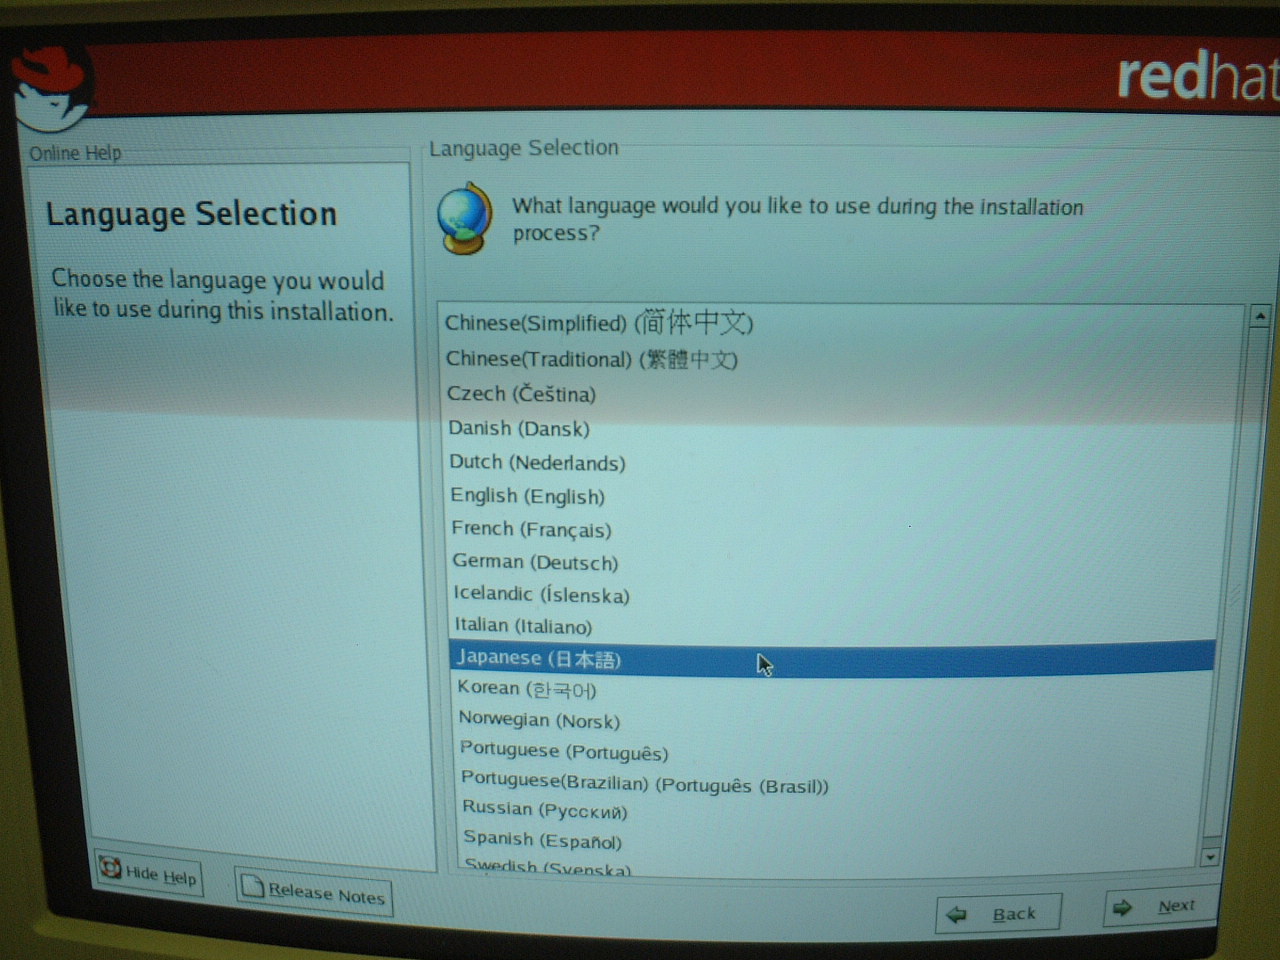Click the Hide Help button
The width and height of the screenshot is (1280, 960).
[x=150, y=875]
